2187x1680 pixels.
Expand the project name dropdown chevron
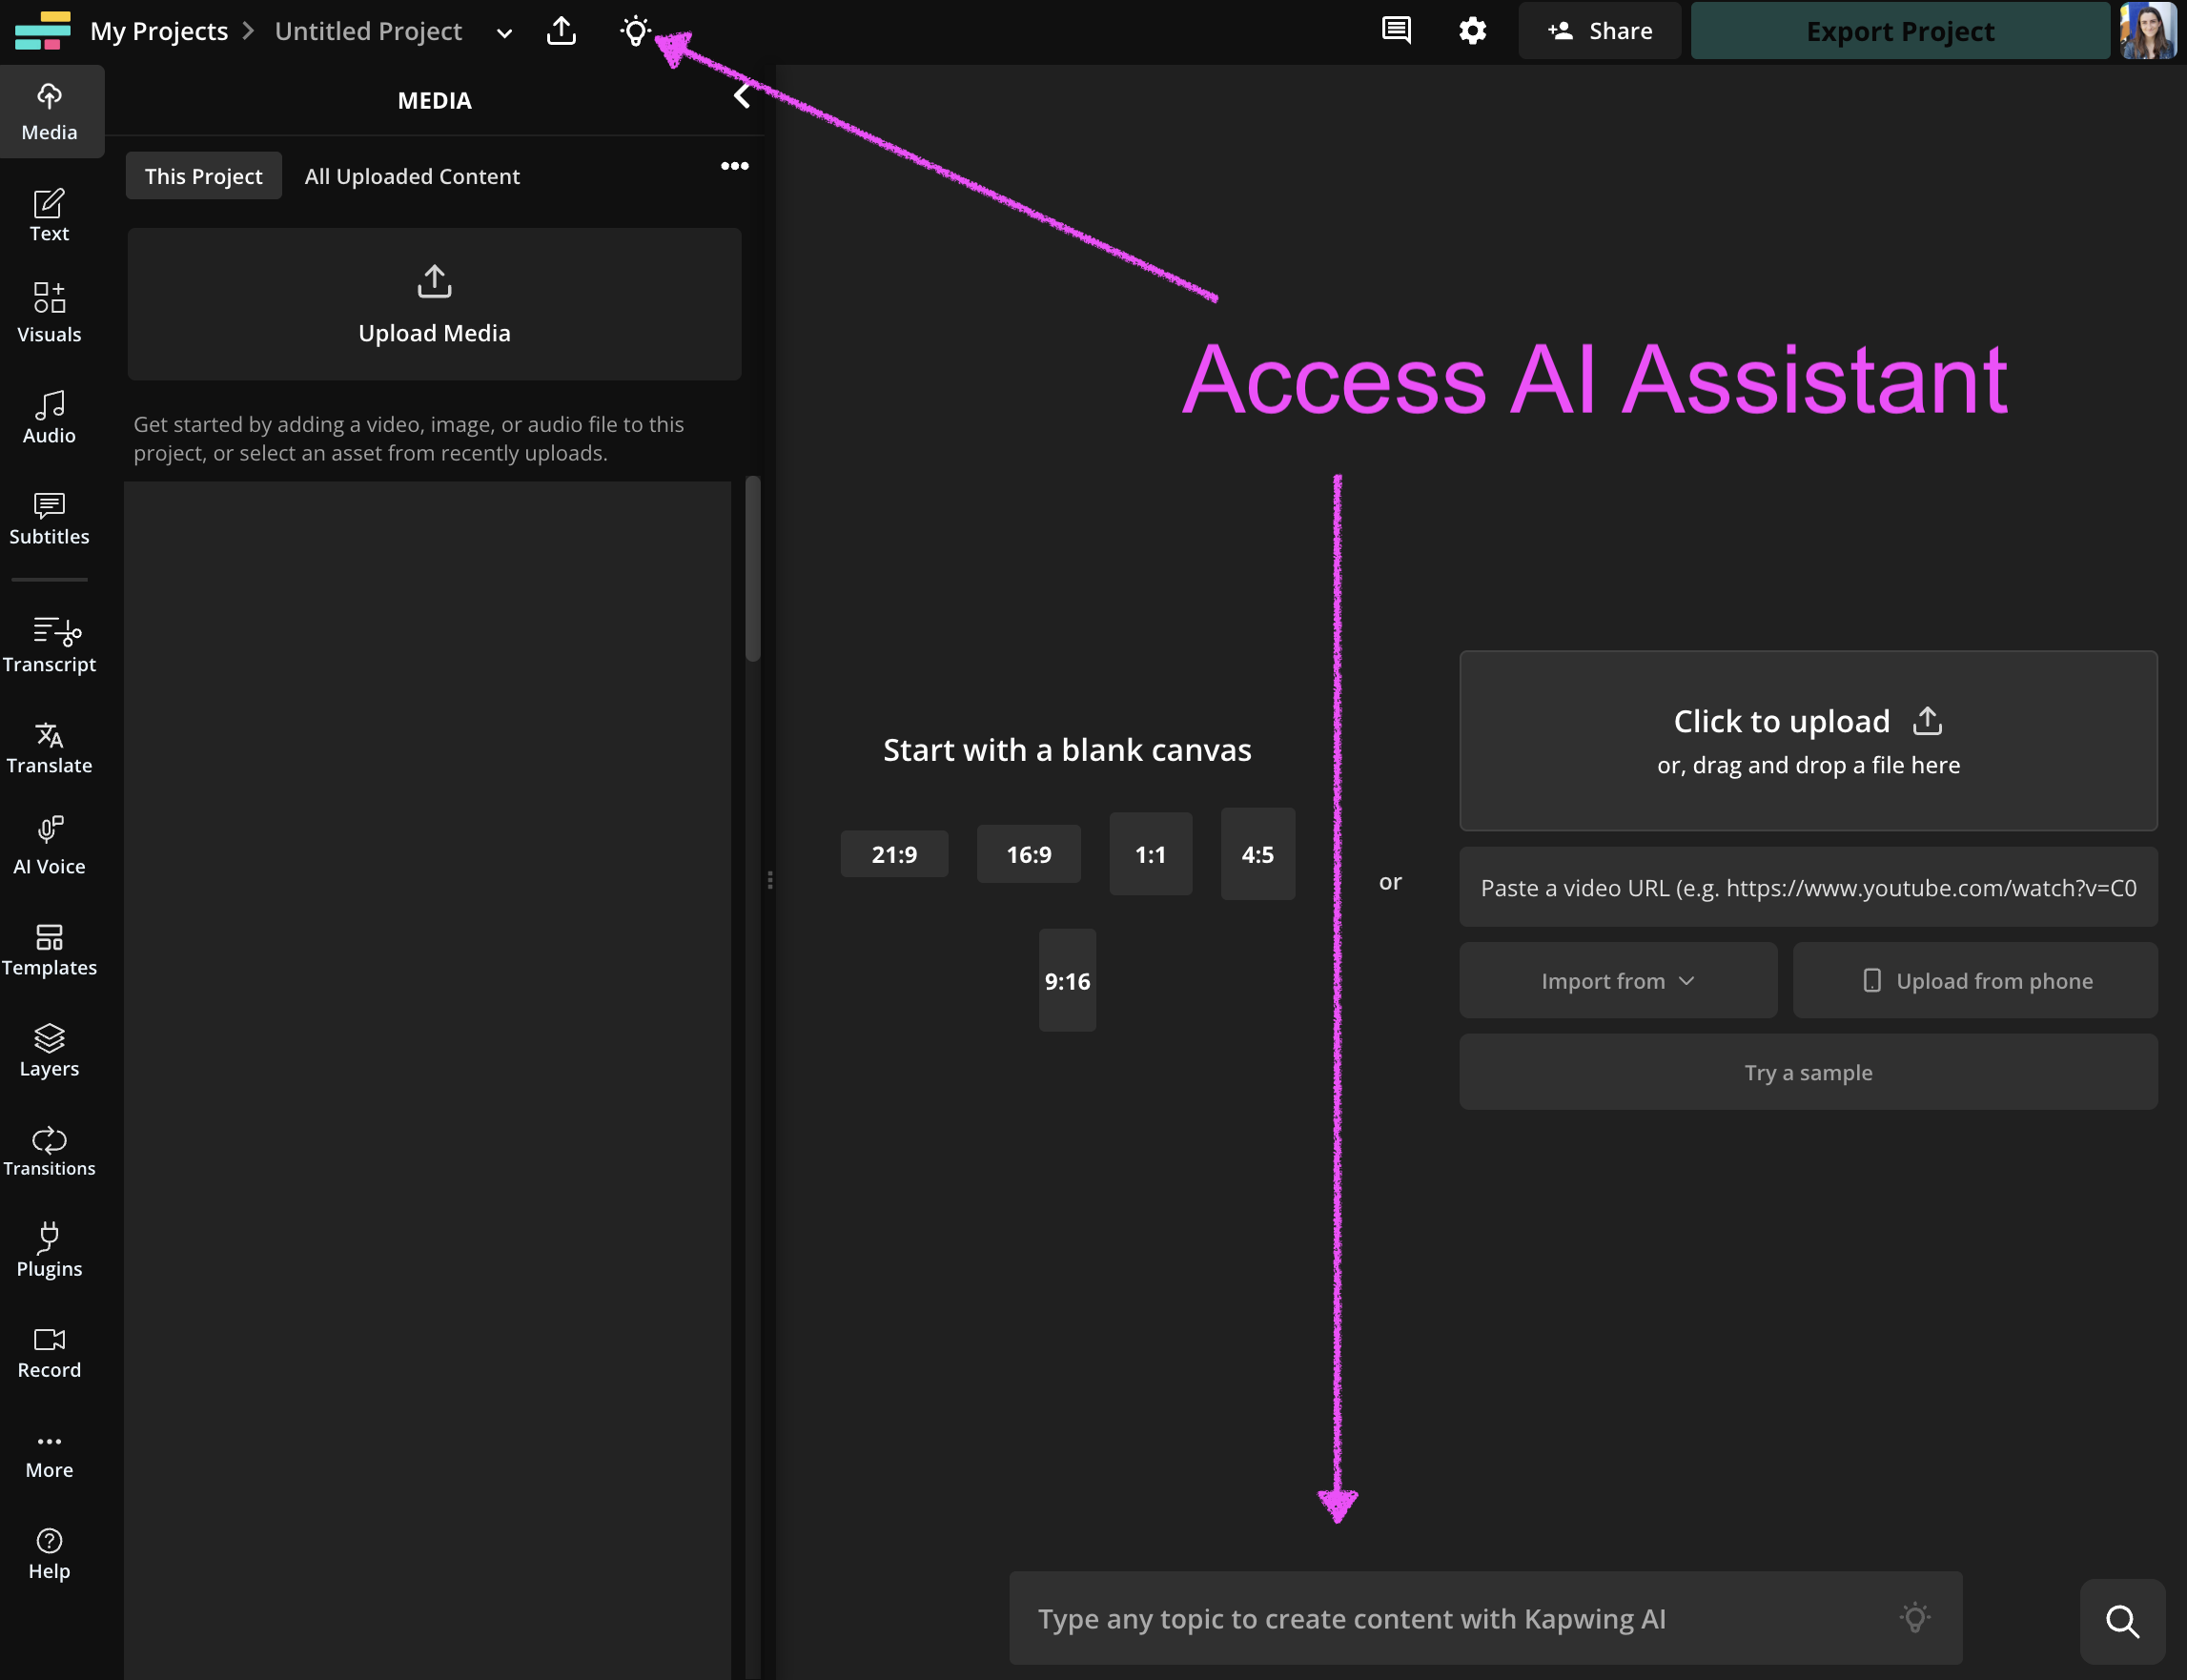pyautogui.click(x=505, y=33)
